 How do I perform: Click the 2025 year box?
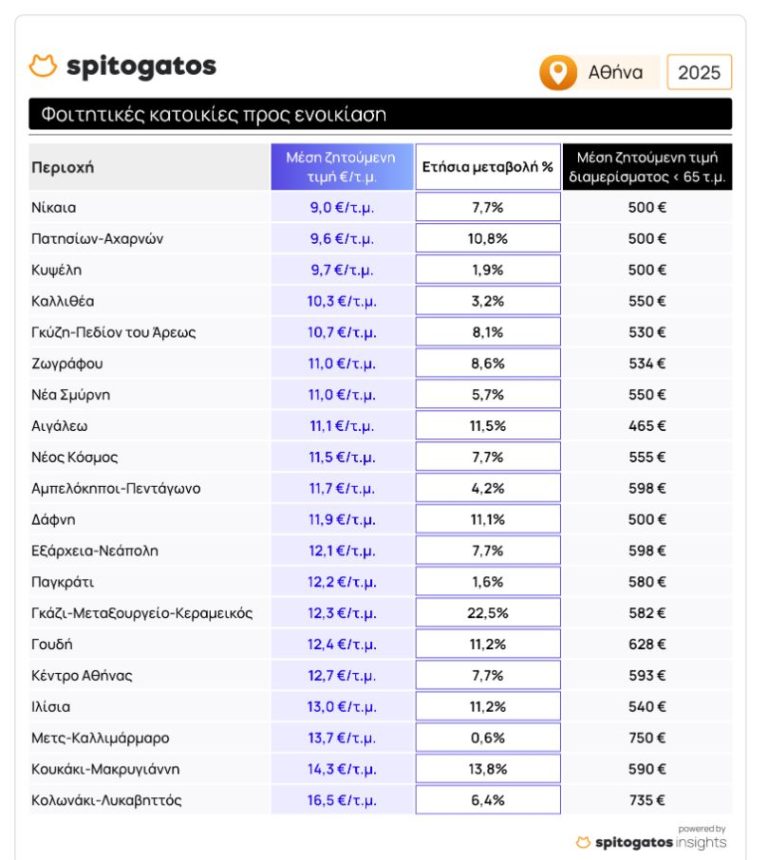699,73
